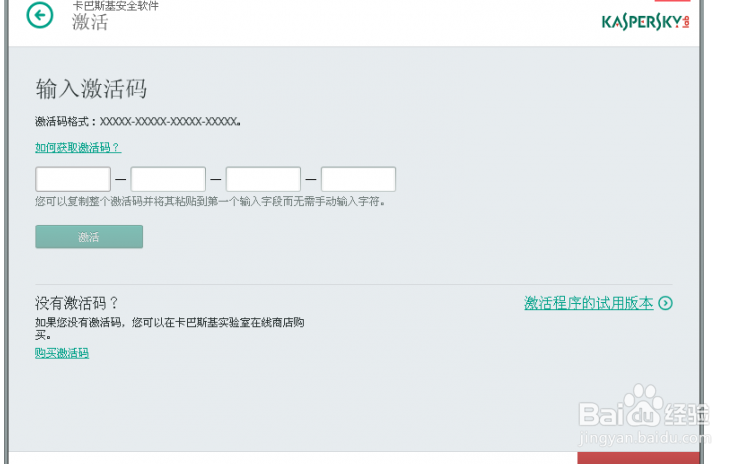The width and height of the screenshot is (754, 464).
Task: Click the red button at bottom right
Action: coord(638,458)
